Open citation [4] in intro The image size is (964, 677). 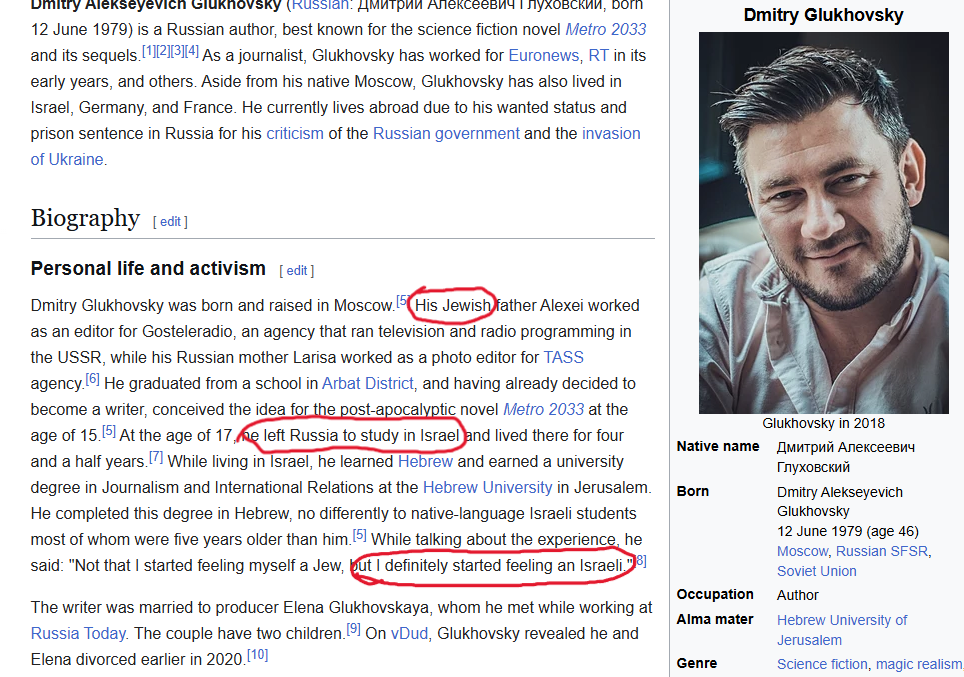pyautogui.click(x=191, y=51)
